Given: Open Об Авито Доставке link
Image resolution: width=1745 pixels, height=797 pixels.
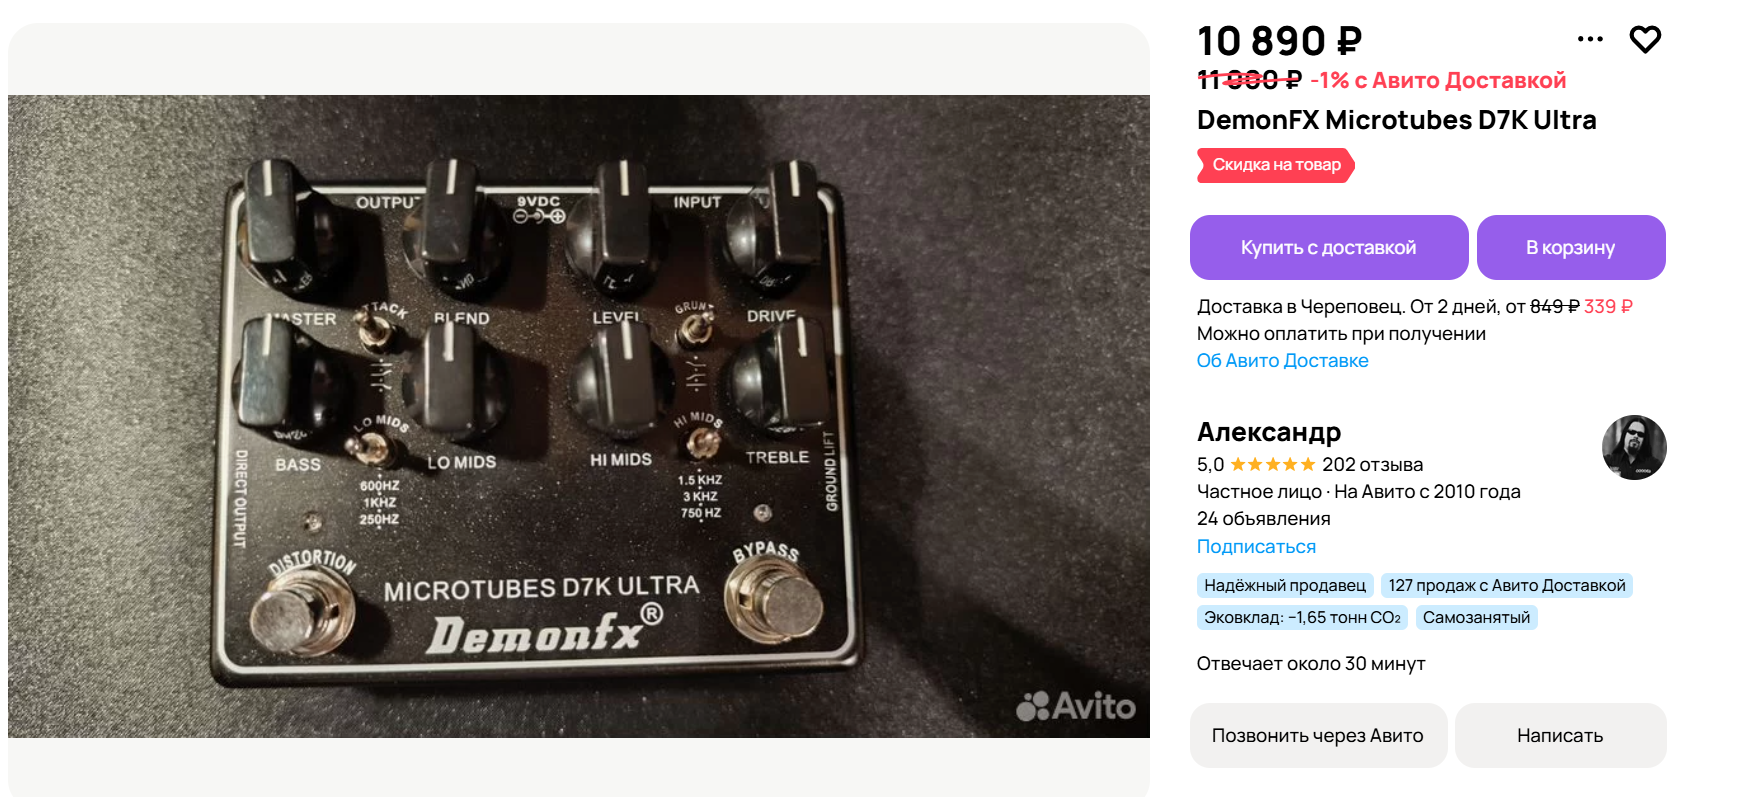Looking at the screenshot, I should point(1283,361).
